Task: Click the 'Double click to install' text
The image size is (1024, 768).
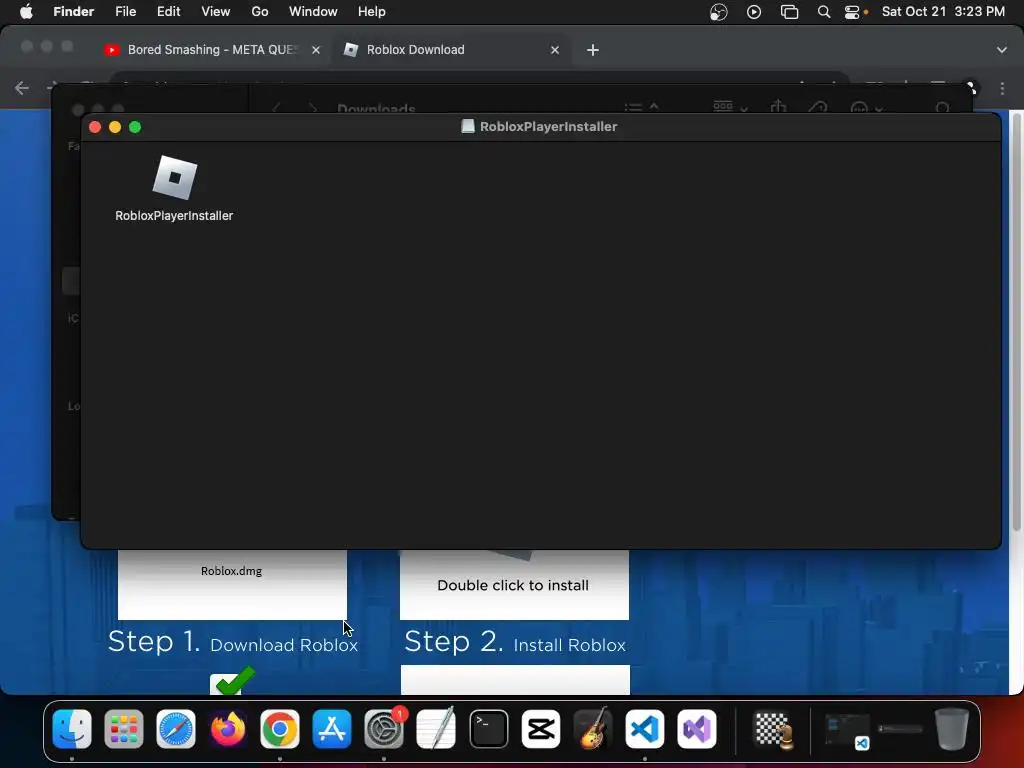Action: coord(513,585)
